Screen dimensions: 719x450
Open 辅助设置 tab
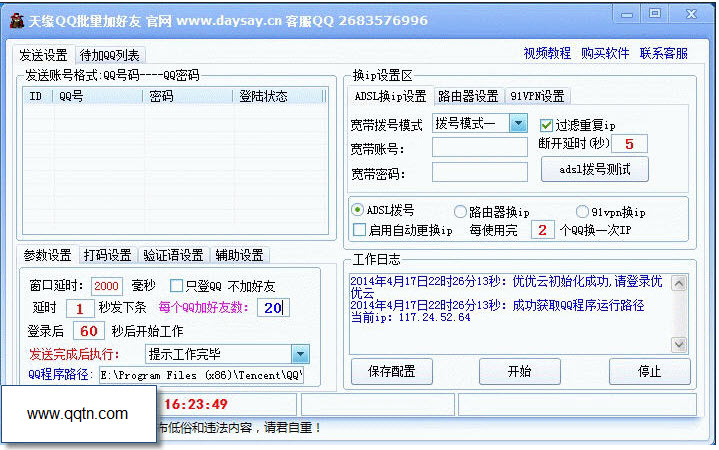click(x=239, y=255)
